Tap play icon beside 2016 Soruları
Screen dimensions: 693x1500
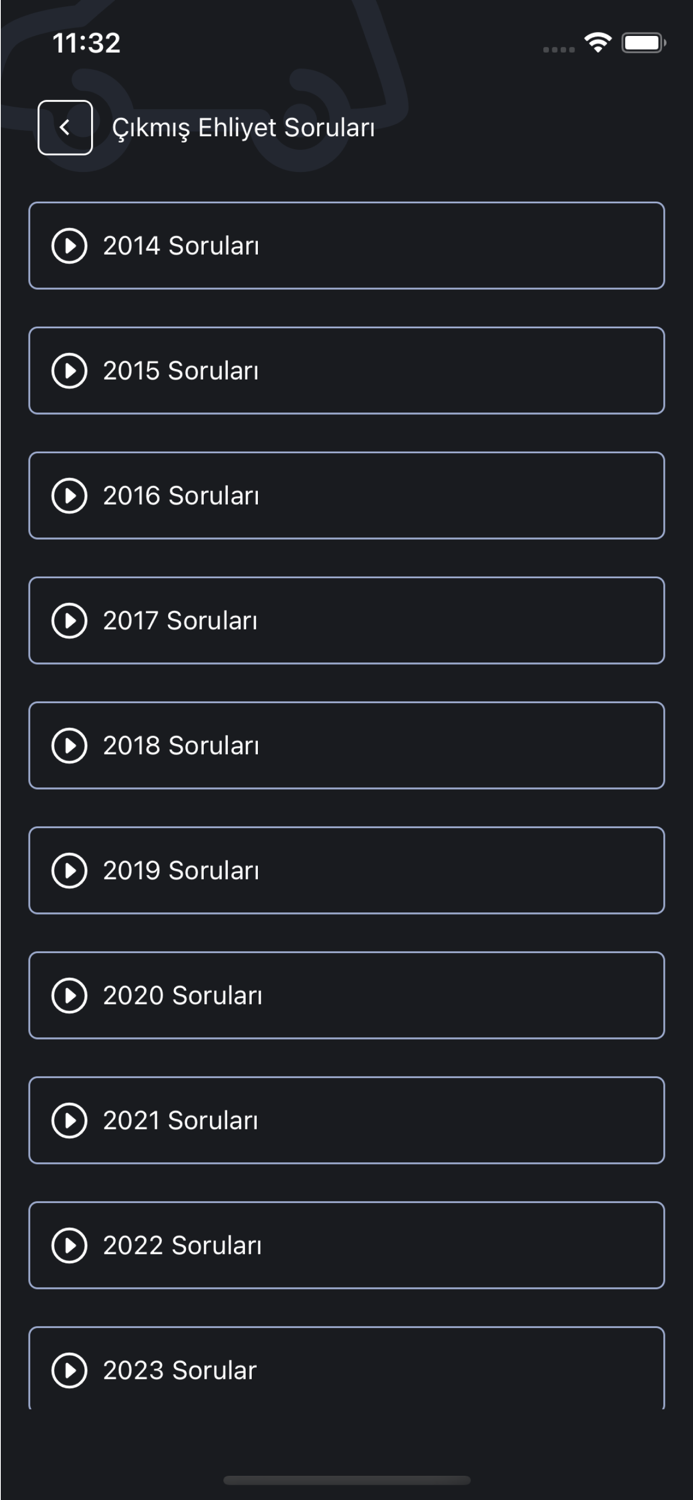[69, 496]
